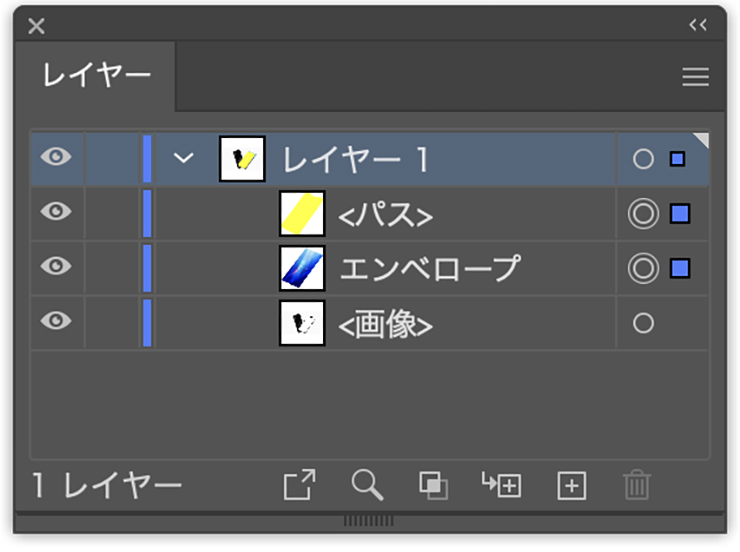Click the Create New Layer icon

click(570, 486)
